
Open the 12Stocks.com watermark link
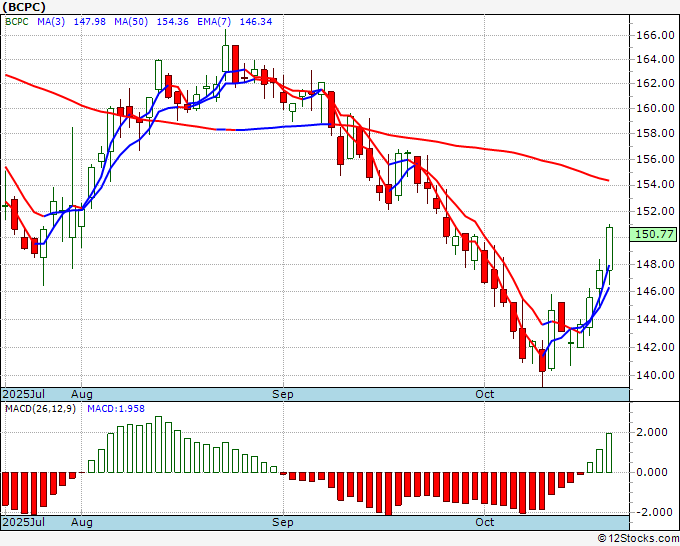(x=637, y=539)
